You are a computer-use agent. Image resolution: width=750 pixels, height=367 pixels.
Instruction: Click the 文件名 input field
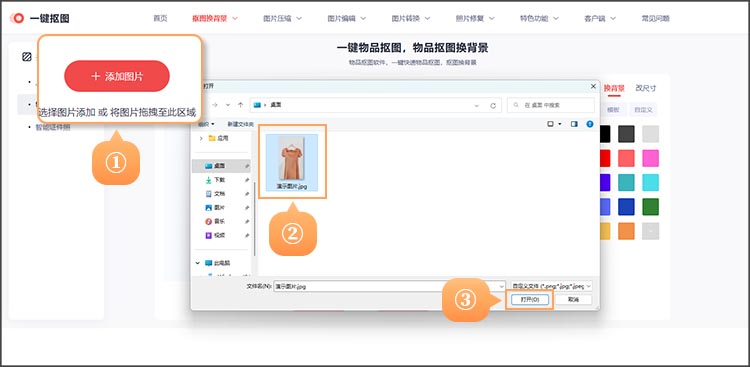coord(389,286)
